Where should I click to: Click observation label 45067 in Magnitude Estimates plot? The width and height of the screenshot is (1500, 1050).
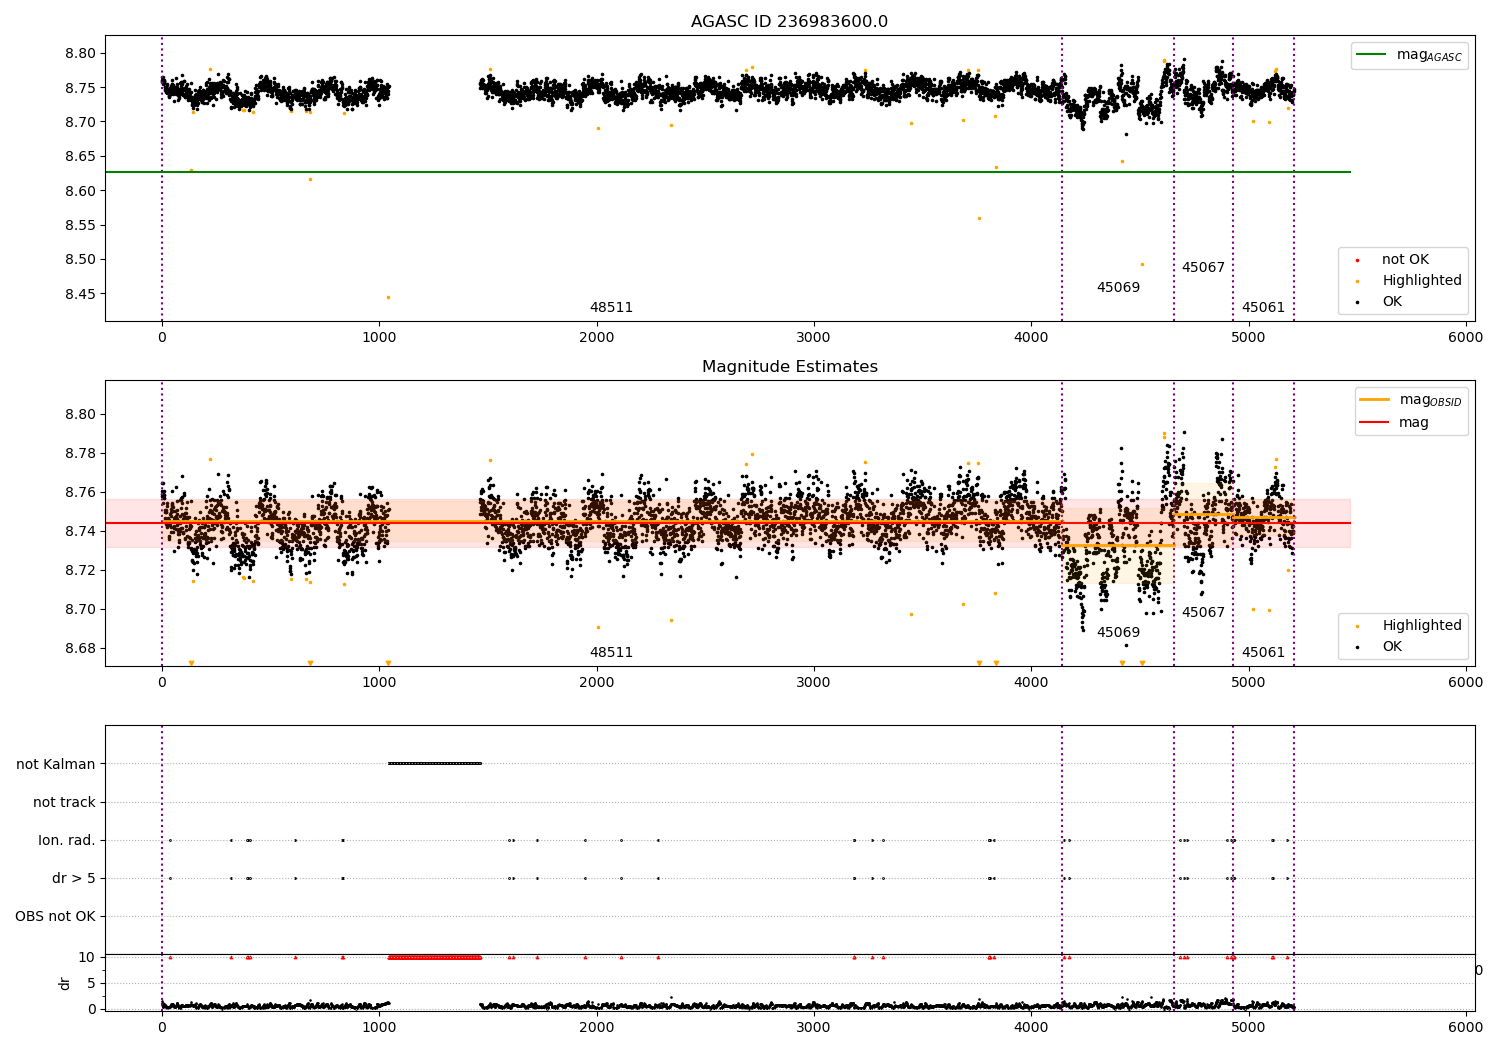click(x=1203, y=613)
